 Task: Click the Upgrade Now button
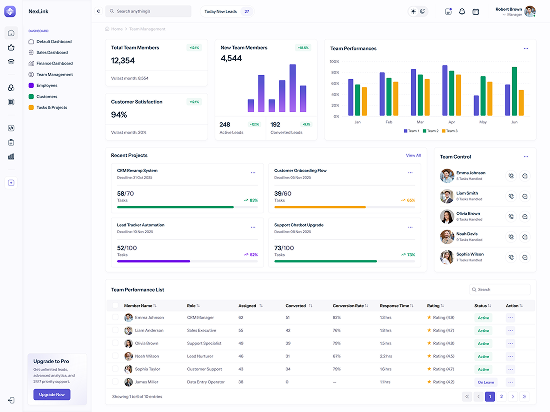click(x=52, y=394)
